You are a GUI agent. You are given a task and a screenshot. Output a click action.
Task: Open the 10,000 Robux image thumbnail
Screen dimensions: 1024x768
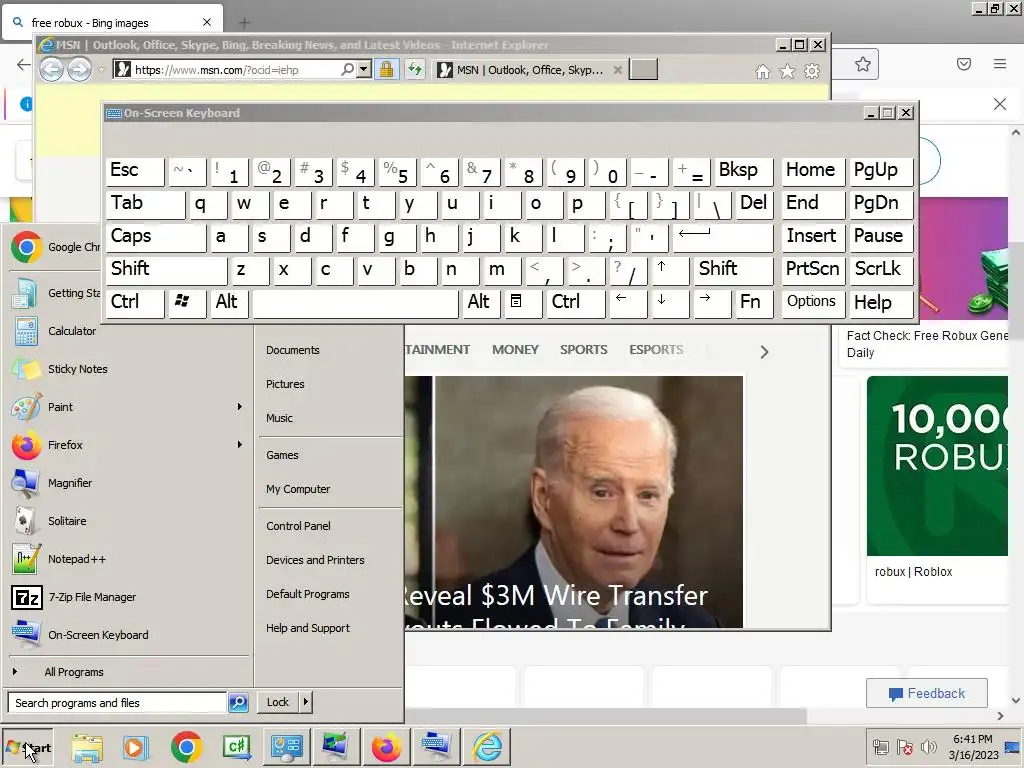937,466
